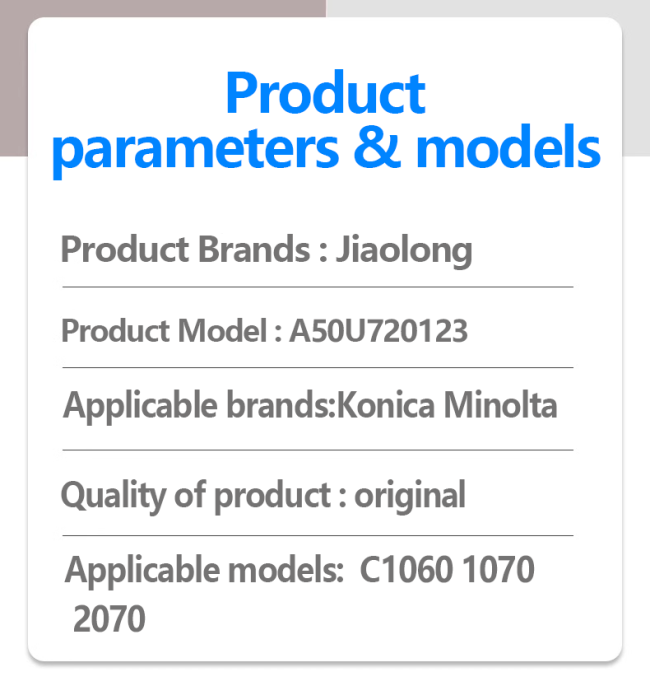Select the "Applicable brands" label
The width and height of the screenshot is (650, 700).
[x=198, y=405]
